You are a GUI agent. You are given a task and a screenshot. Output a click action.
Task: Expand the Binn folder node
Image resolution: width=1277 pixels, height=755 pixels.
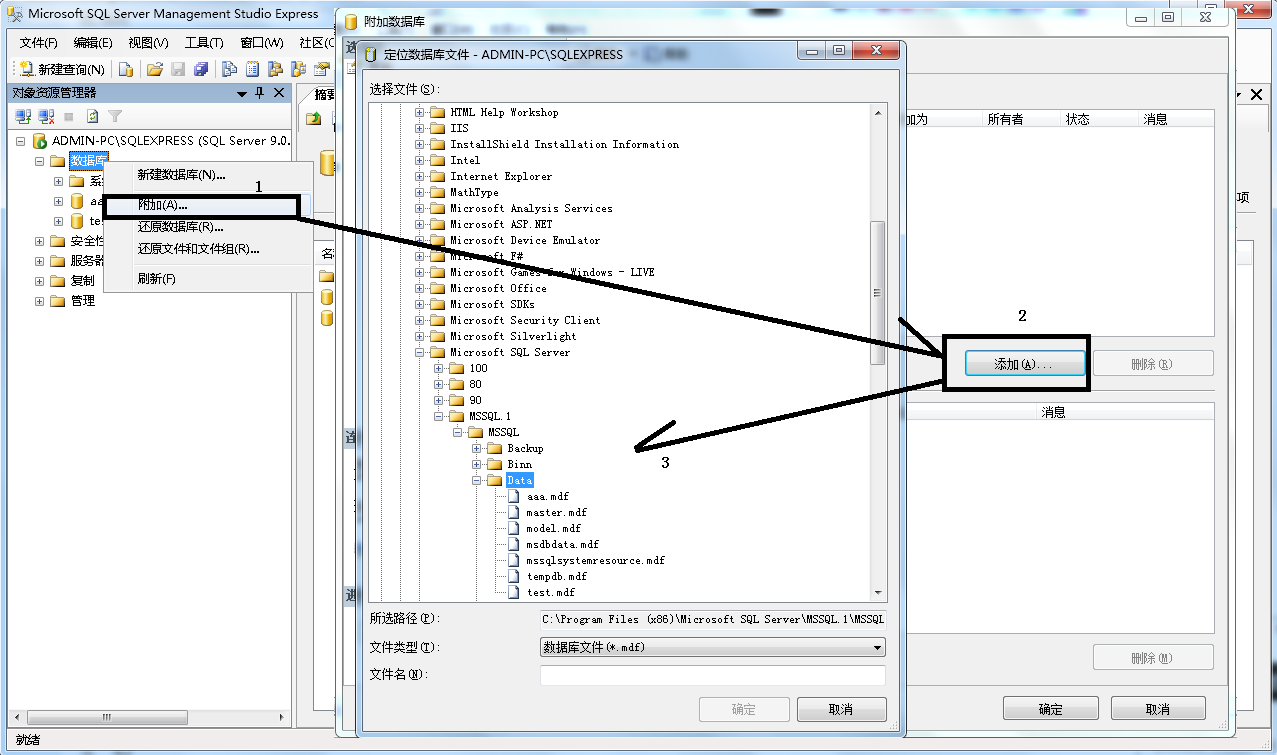[x=477, y=464]
